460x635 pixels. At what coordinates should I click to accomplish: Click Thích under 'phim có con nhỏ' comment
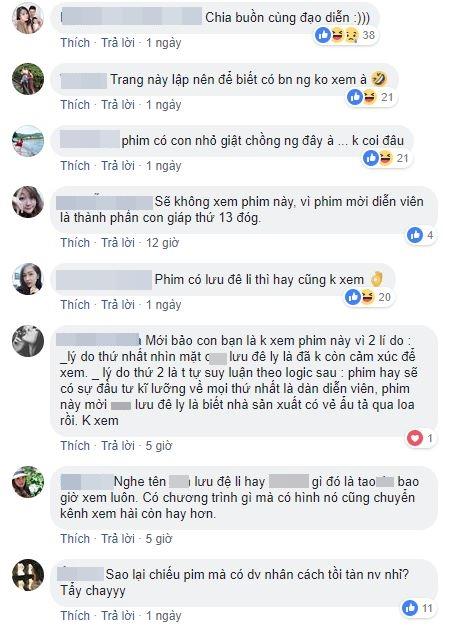click(x=75, y=166)
